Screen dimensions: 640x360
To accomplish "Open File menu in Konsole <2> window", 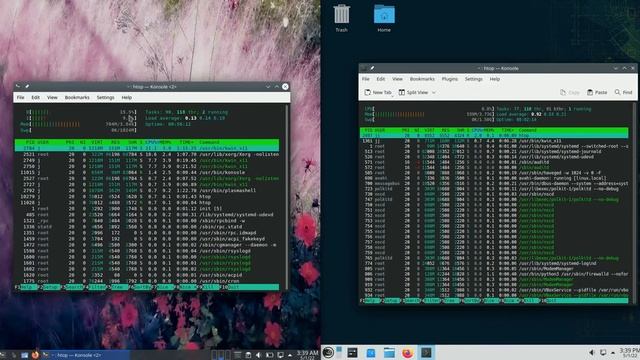I will [x=20, y=98].
